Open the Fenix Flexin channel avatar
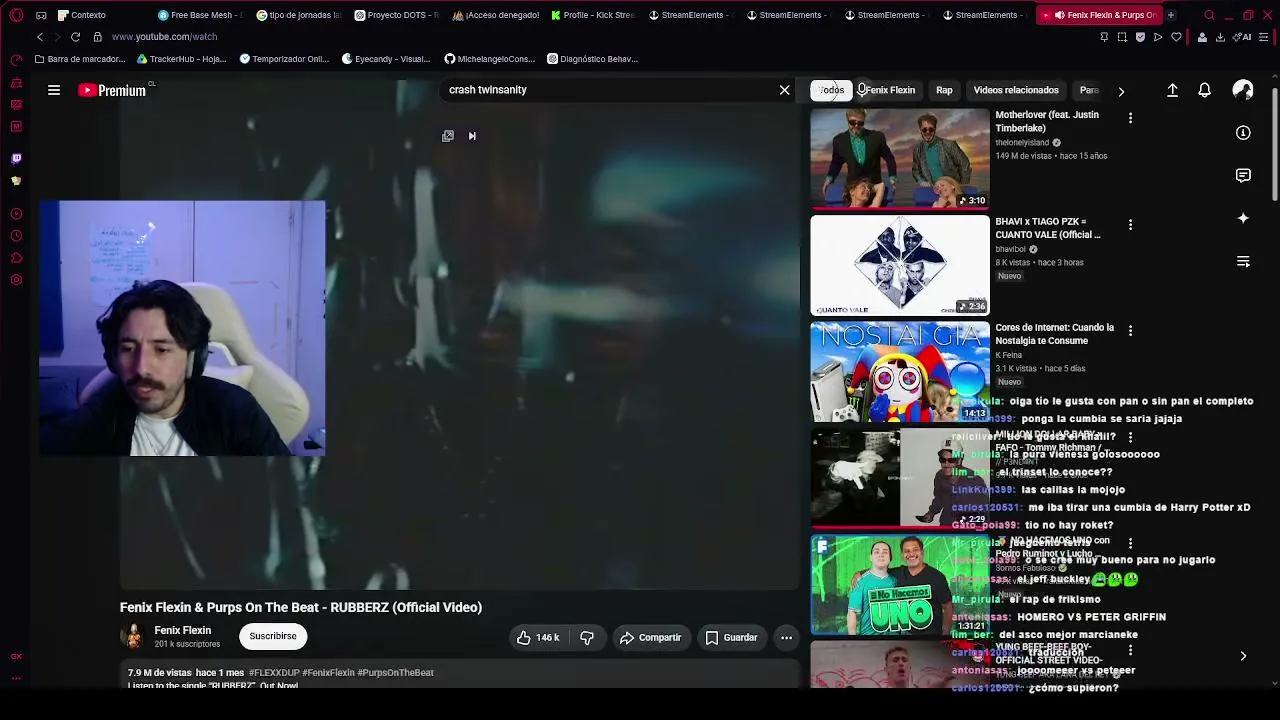Viewport: 1280px width, 720px height. (132, 636)
